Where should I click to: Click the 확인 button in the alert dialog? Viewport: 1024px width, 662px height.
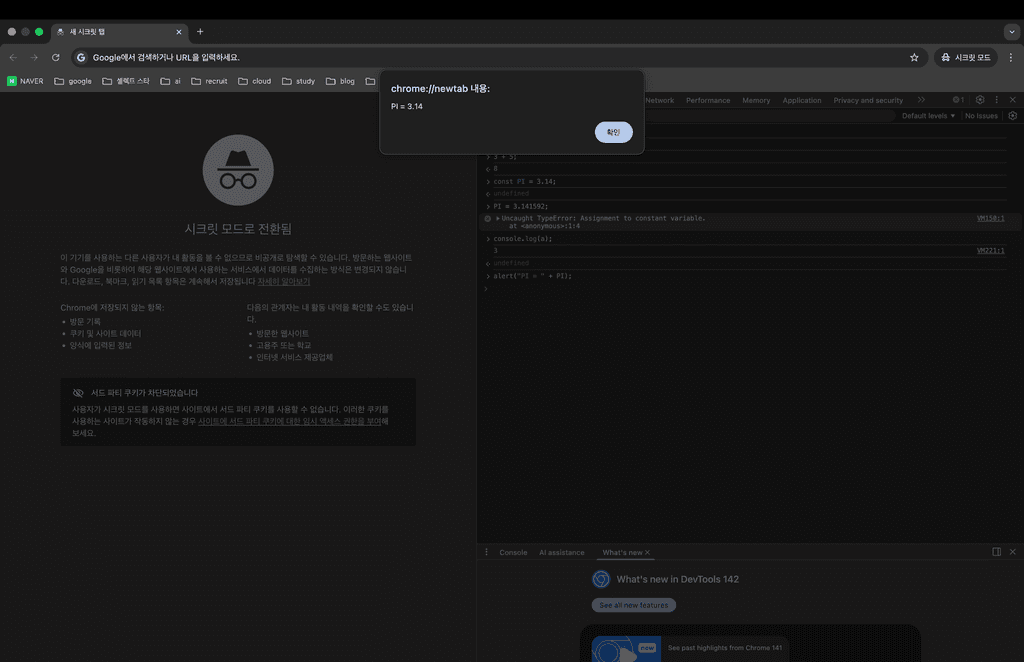[x=613, y=132]
